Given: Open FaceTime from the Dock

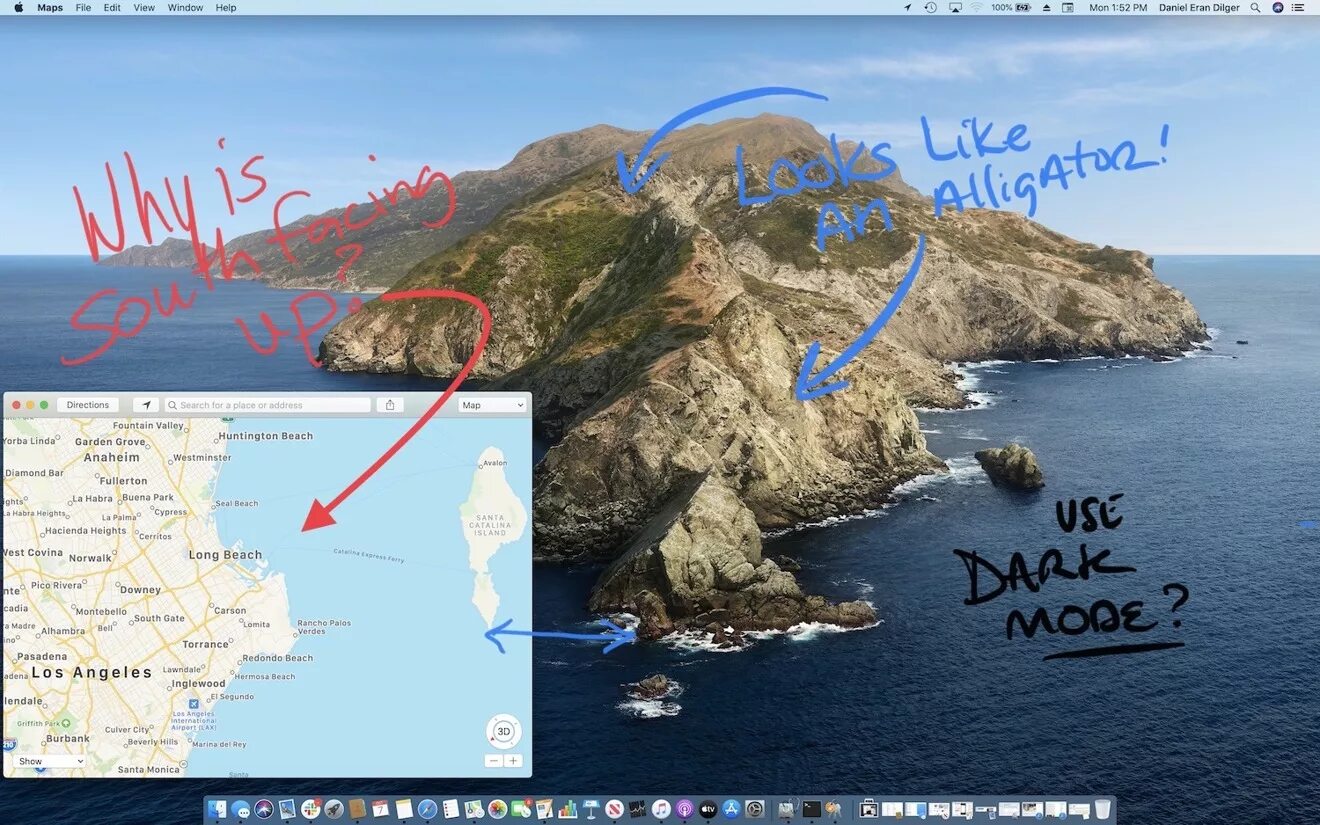Looking at the screenshot, I should (521, 808).
